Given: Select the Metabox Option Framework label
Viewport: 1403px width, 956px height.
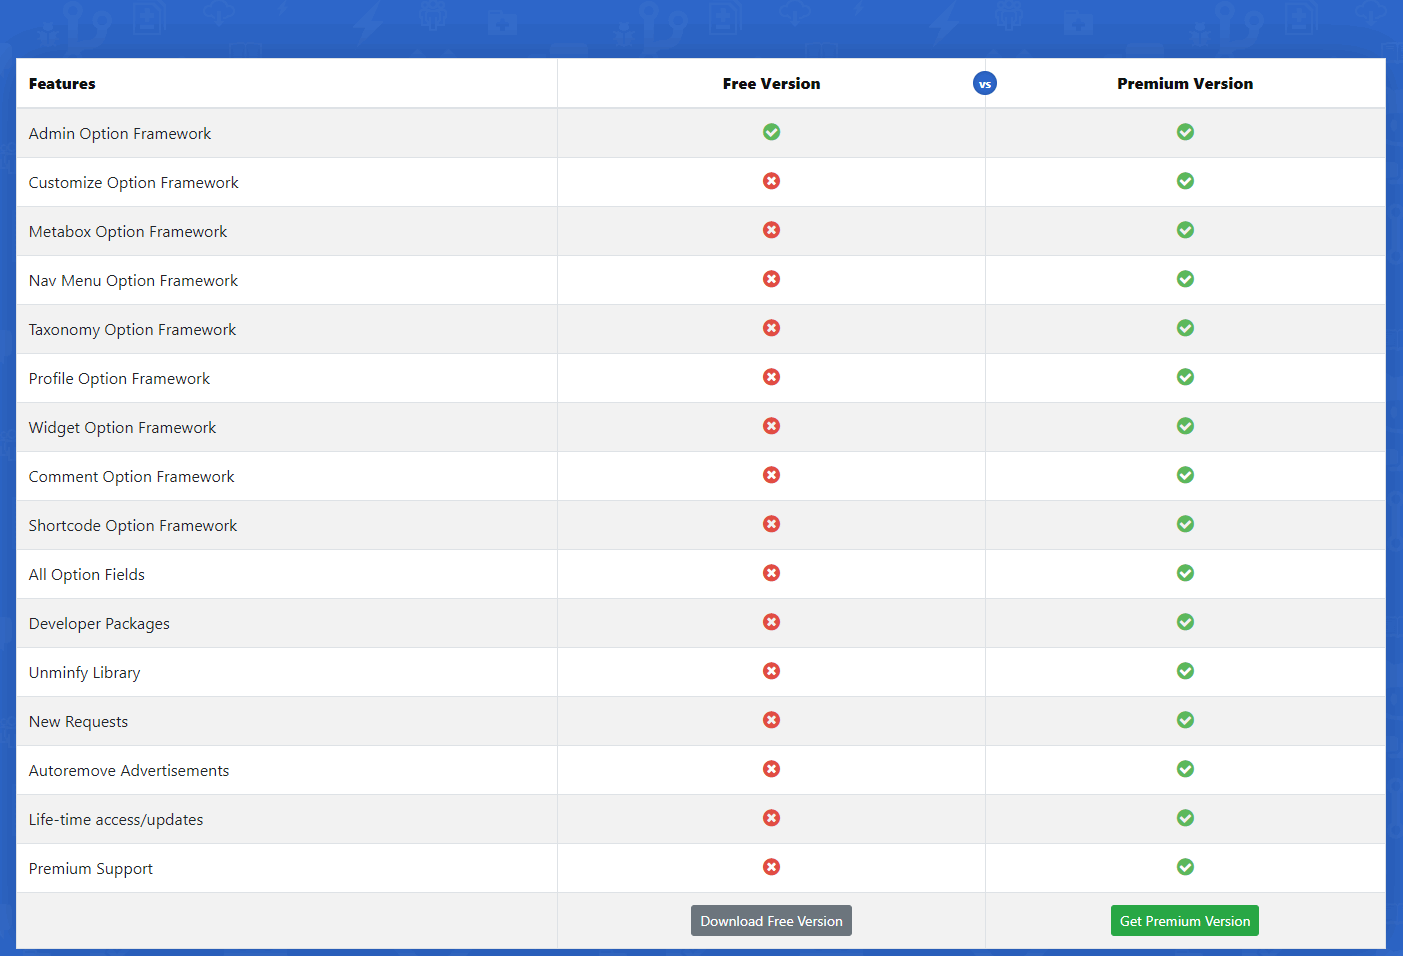Looking at the screenshot, I should (x=128, y=232).
